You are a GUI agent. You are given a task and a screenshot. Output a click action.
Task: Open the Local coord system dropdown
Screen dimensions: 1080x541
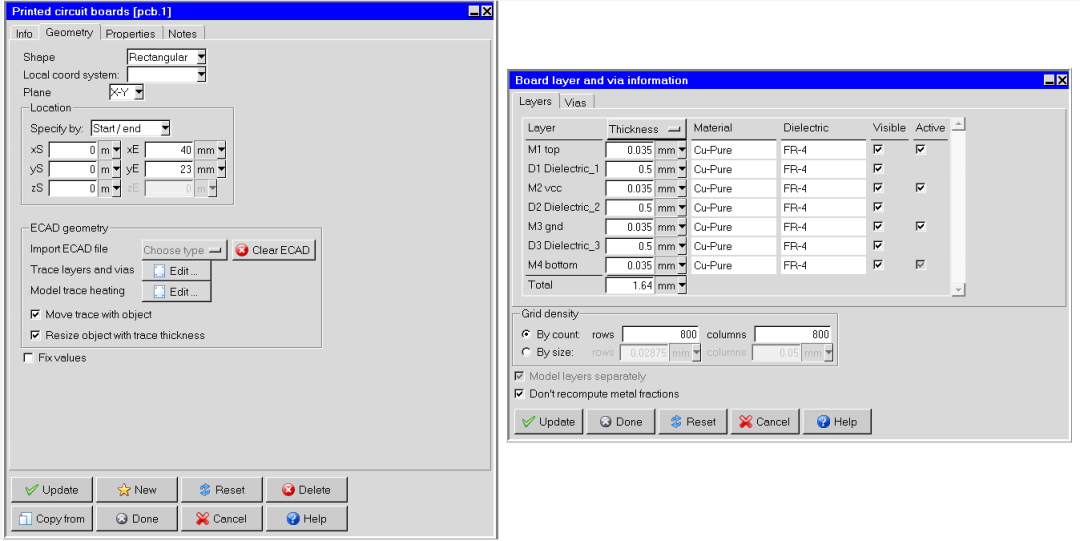tap(201, 74)
